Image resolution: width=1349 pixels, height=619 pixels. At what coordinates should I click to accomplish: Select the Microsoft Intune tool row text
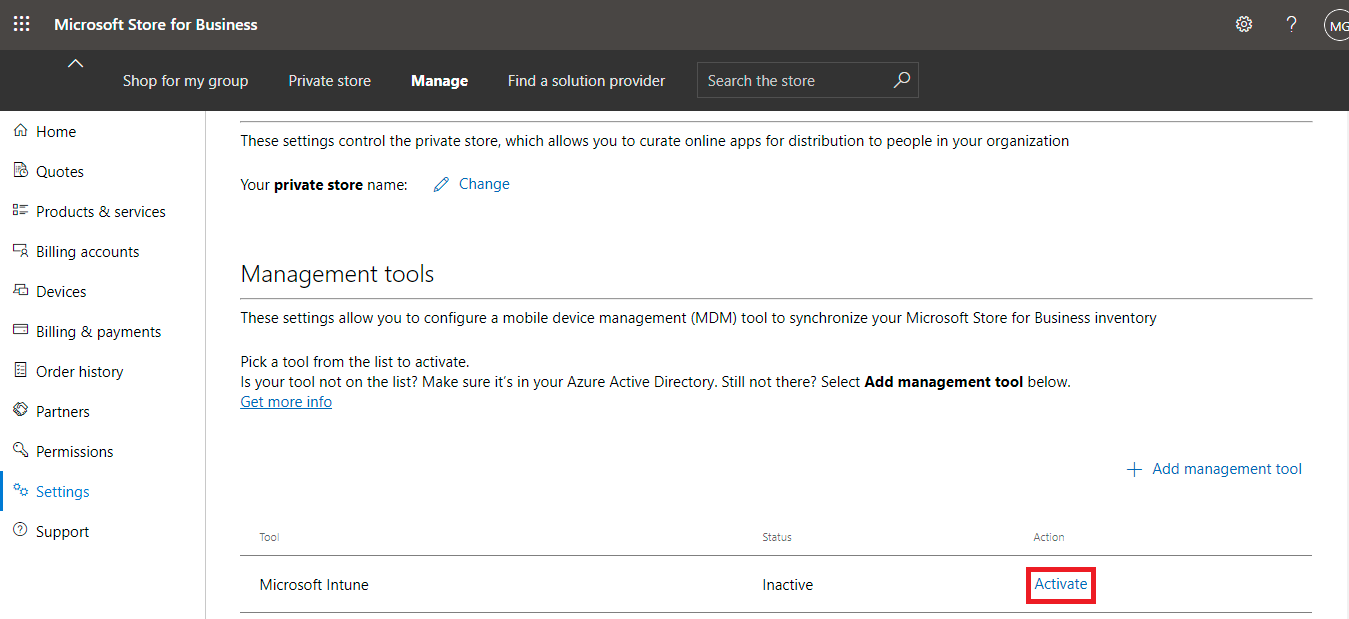[314, 585]
